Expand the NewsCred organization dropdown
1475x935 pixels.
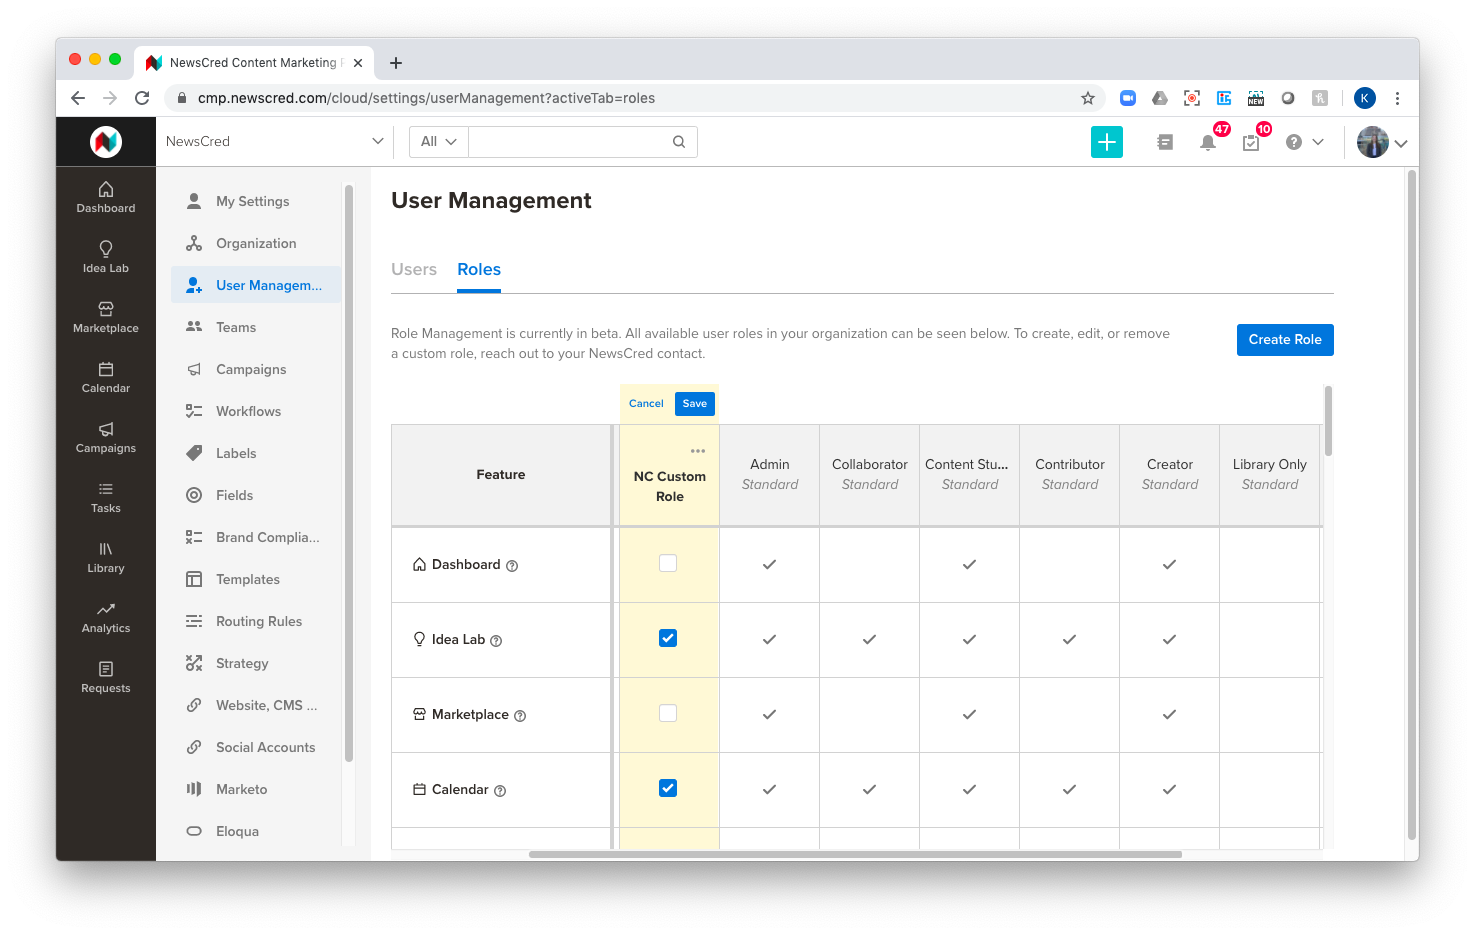point(275,142)
